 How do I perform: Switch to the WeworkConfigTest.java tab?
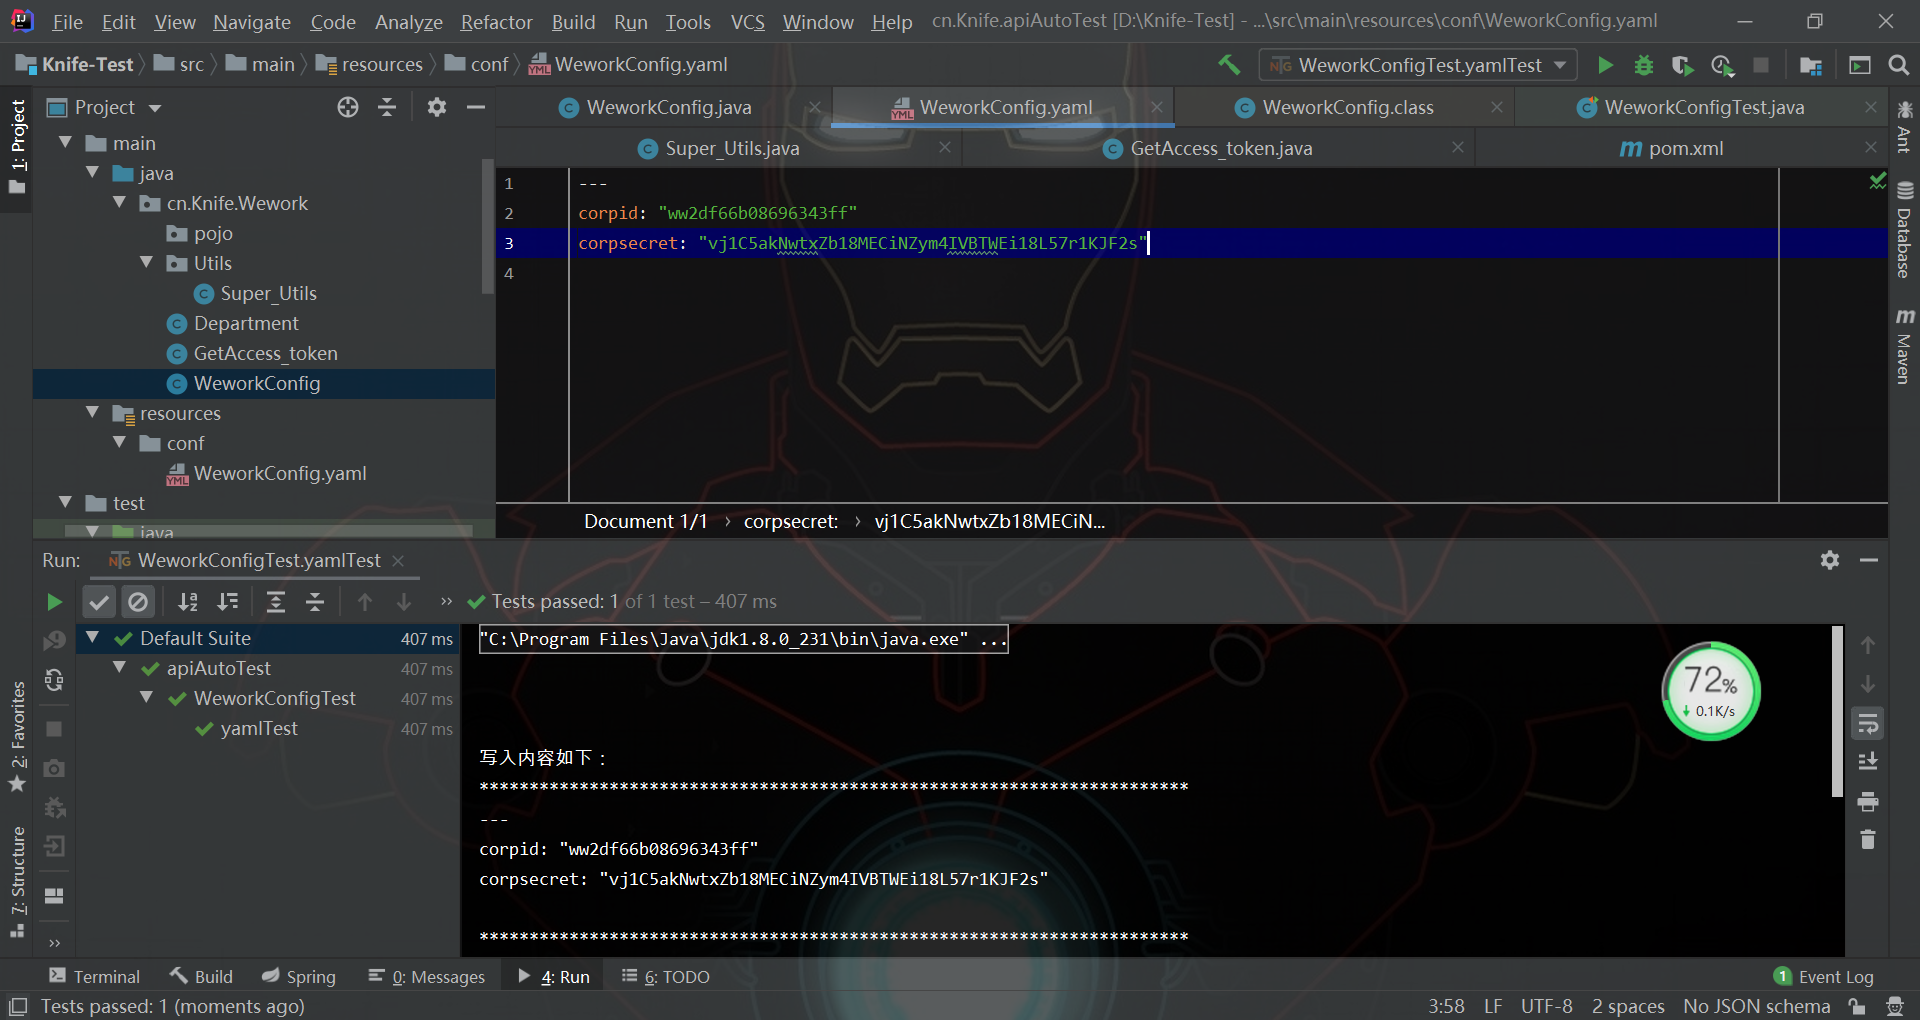point(1703,107)
